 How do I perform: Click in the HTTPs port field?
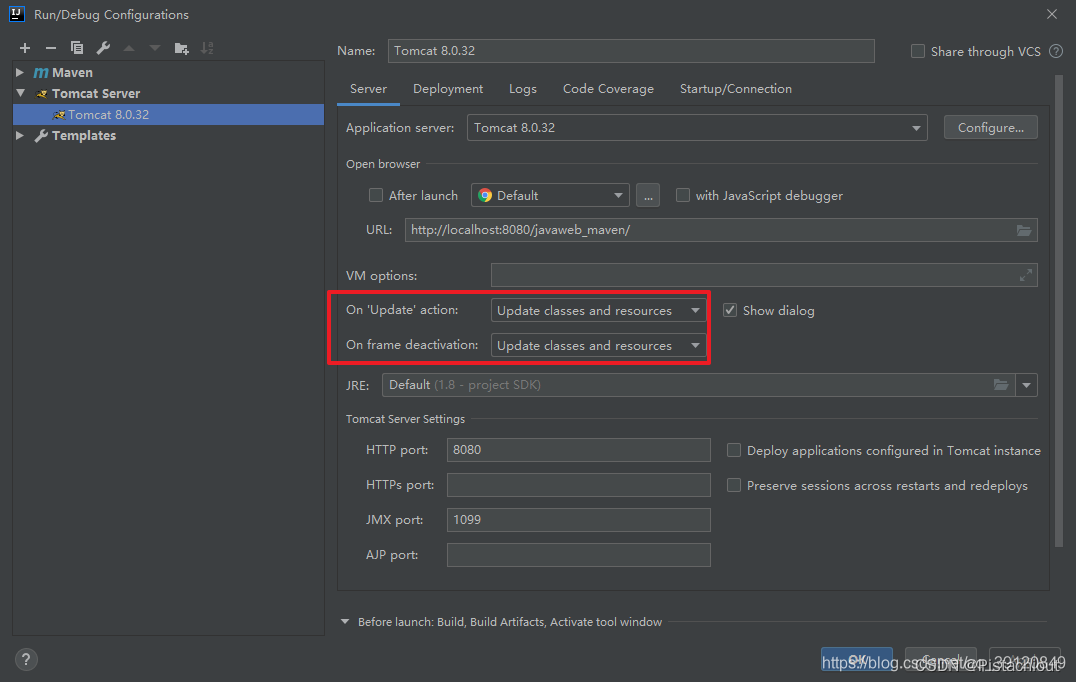(578, 485)
